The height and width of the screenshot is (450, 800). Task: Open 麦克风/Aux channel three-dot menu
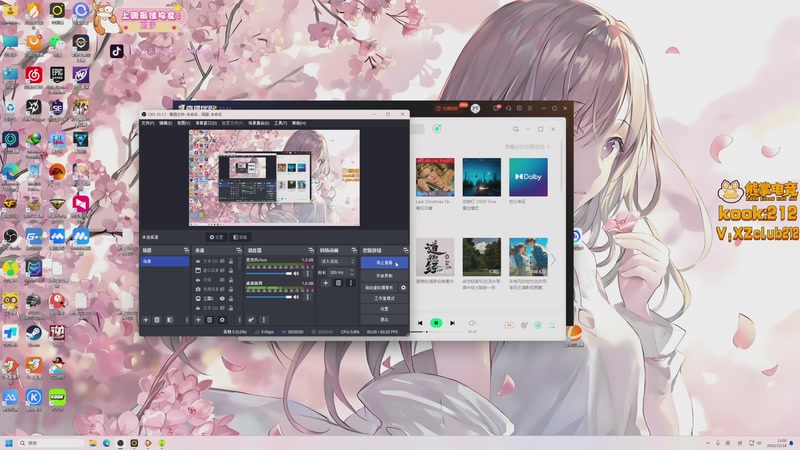307,274
